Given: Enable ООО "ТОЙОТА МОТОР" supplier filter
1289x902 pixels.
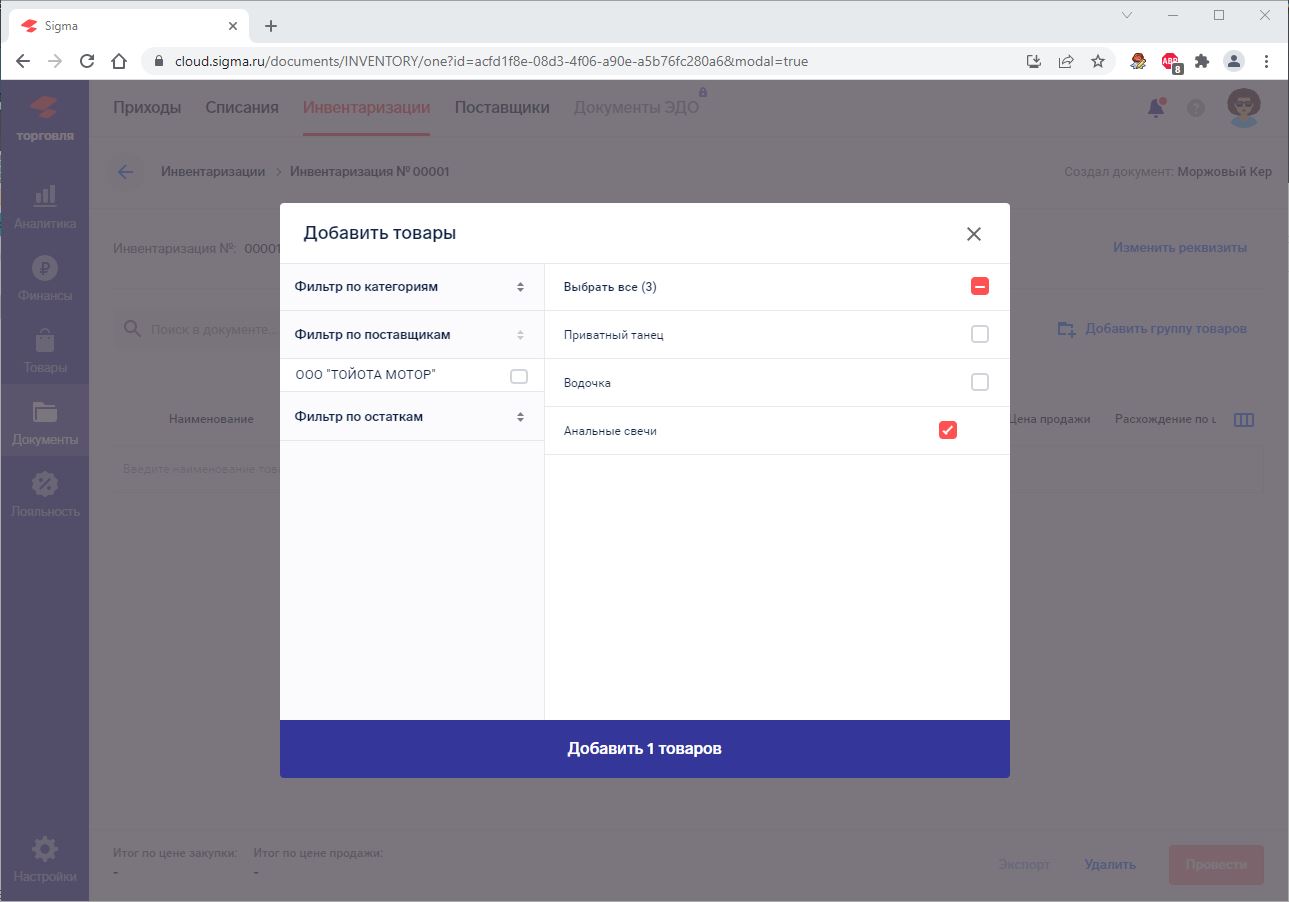Looking at the screenshot, I should 518,376.
